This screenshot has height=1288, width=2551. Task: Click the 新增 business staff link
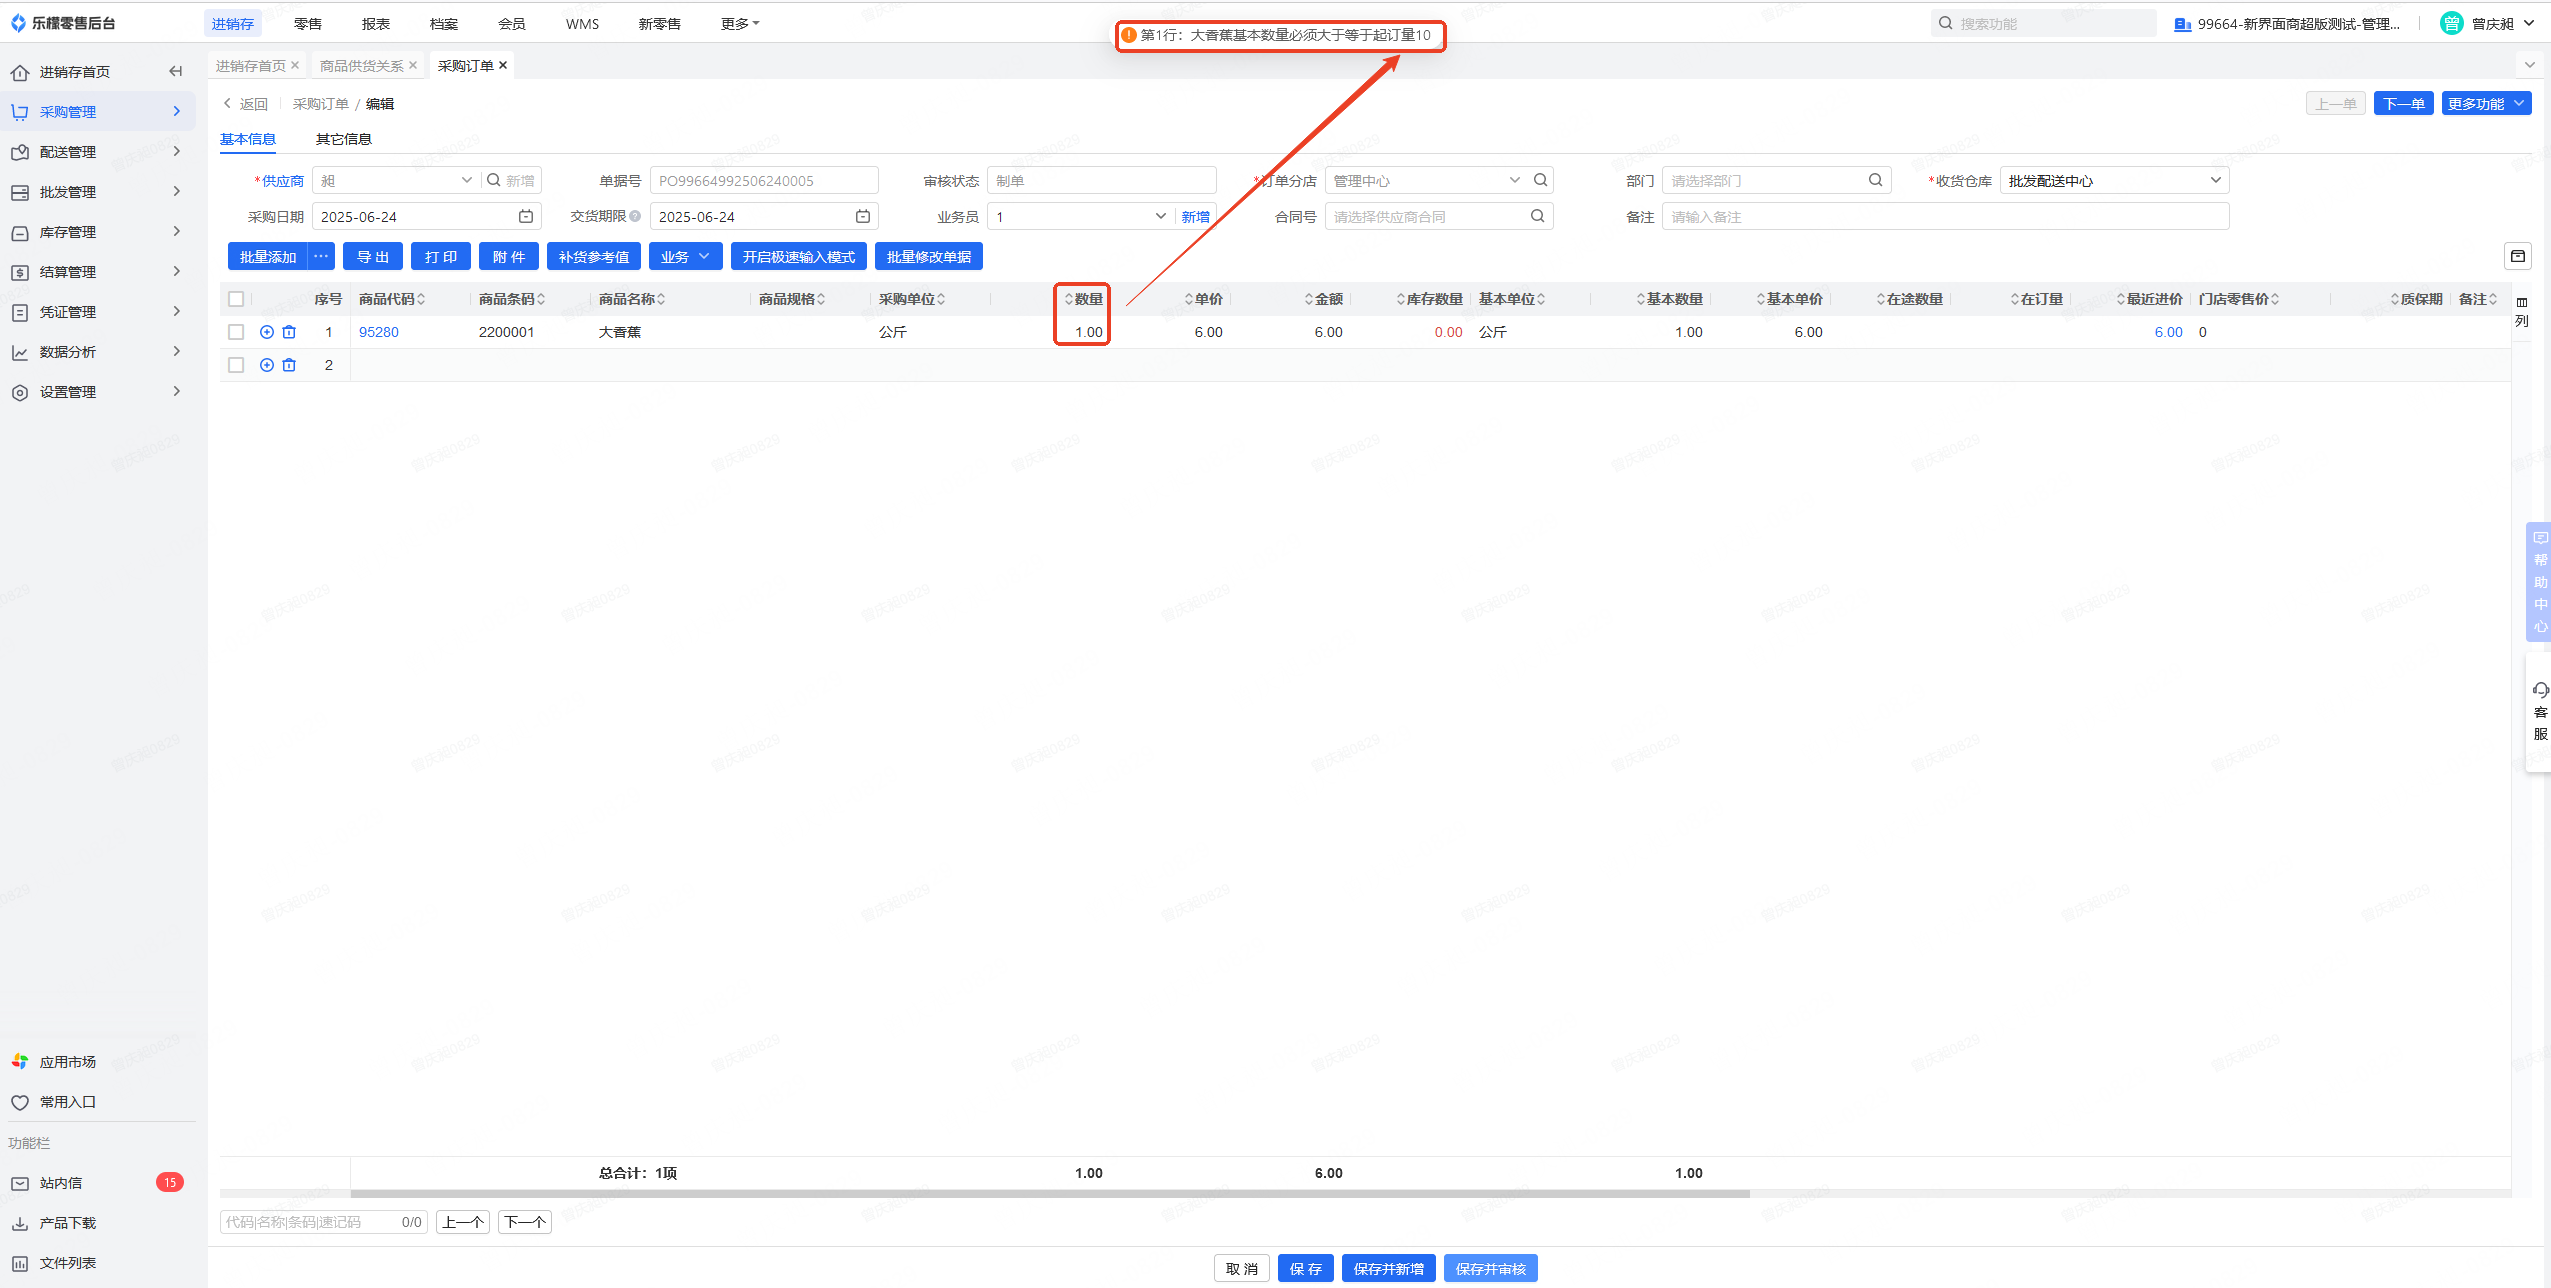pos(1195,216)
